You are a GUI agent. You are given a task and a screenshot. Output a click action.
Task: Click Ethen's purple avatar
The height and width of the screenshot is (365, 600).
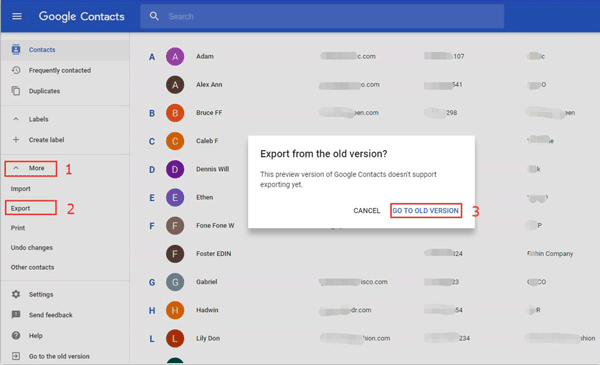pos(175,198)
